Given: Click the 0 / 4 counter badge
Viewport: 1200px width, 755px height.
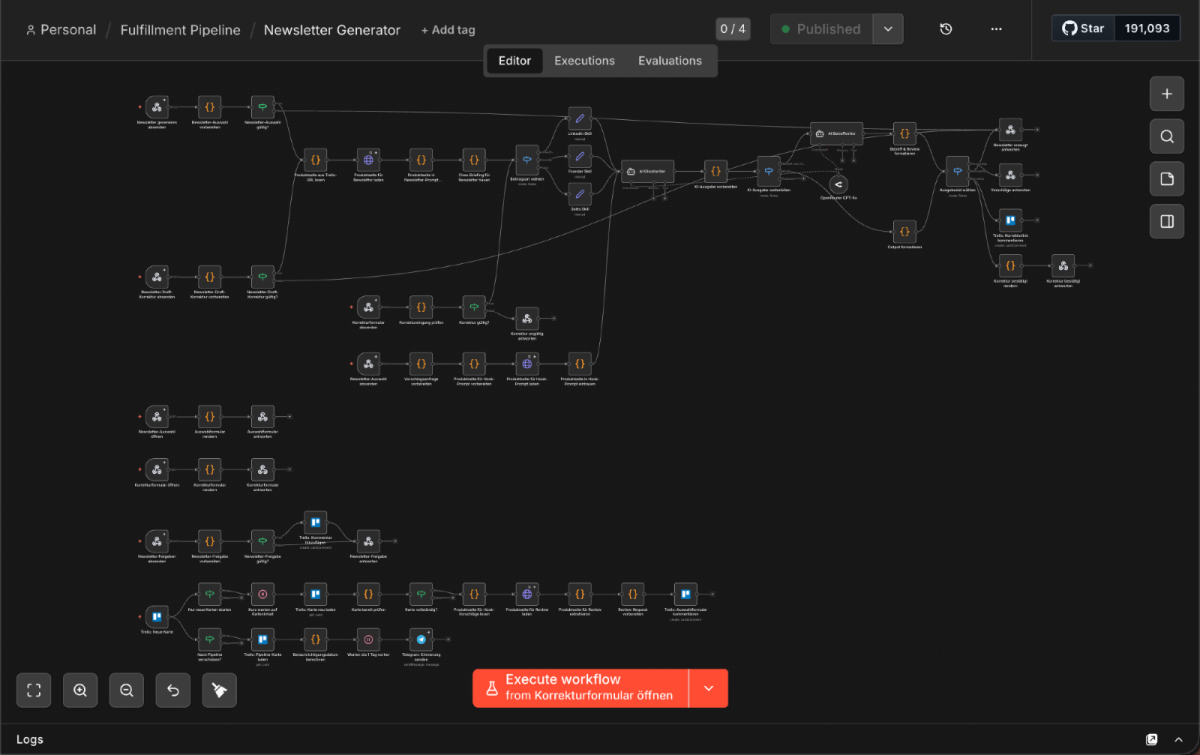Looking at the screenshot, I should [733, 29].
